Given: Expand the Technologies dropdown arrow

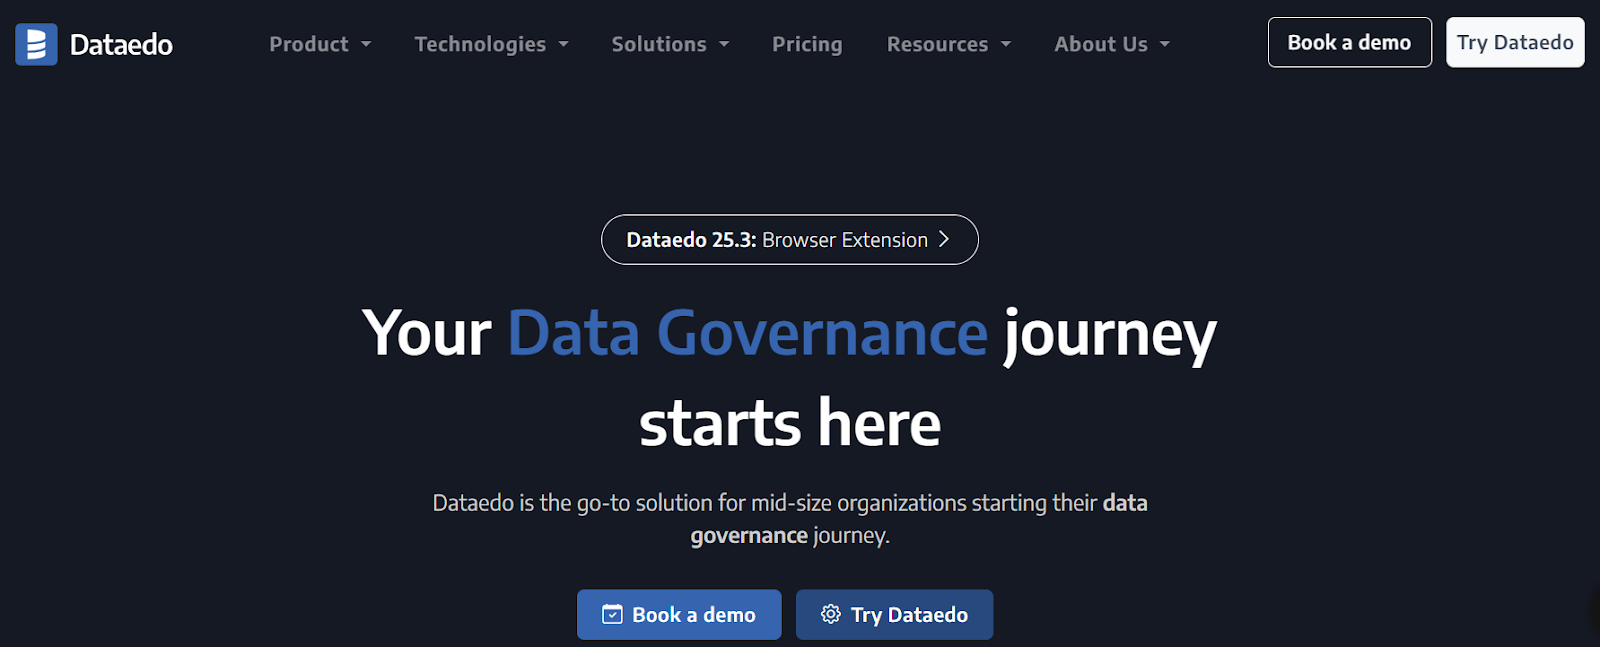Looking at the screenshot, I should point(564,45).
